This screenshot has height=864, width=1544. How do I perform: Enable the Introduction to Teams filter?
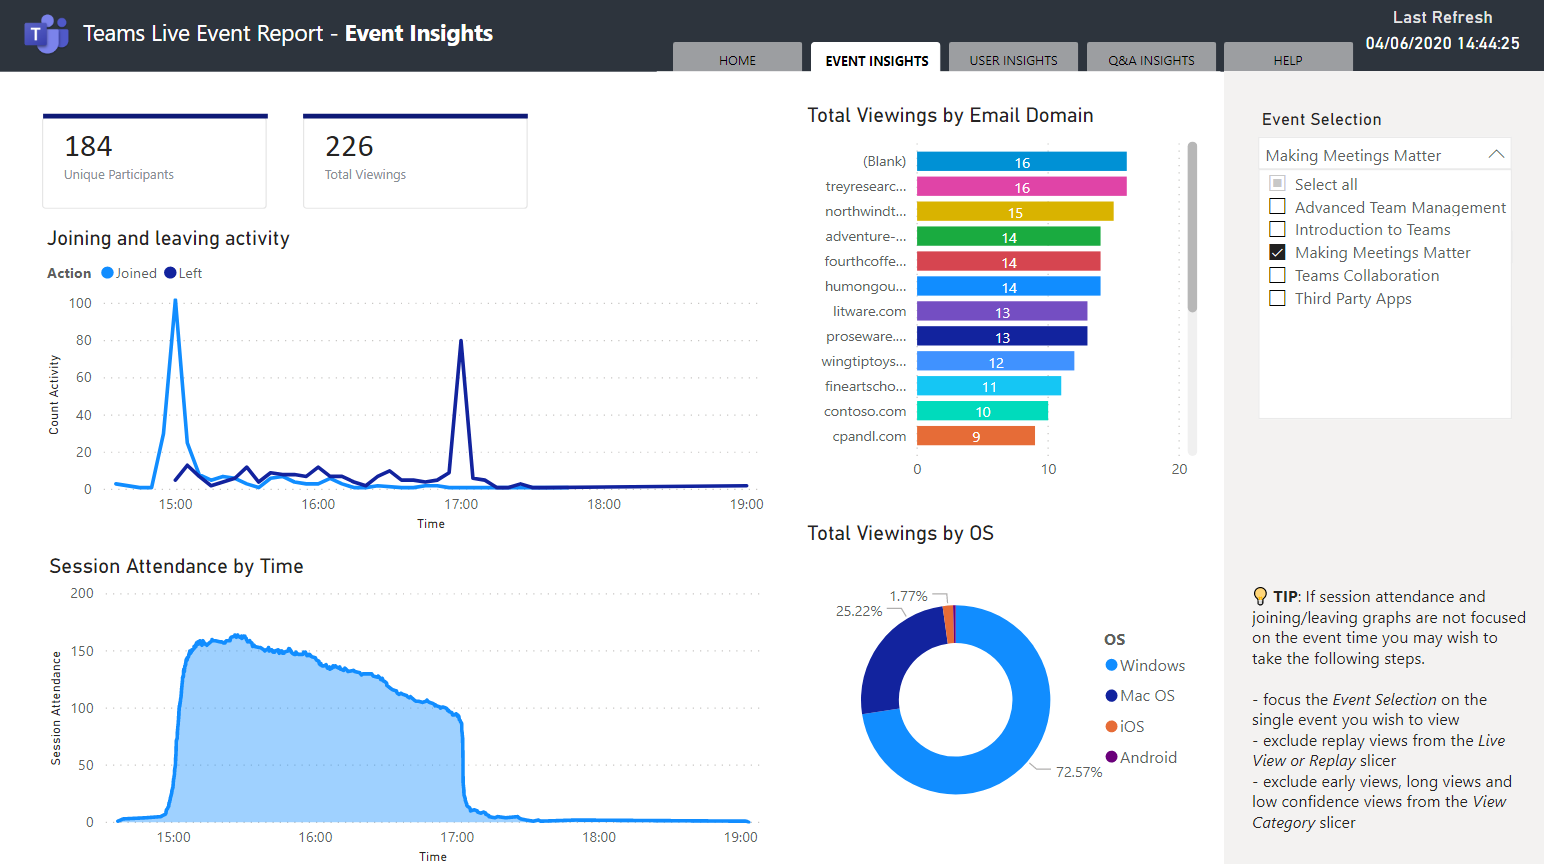(x=1277, y=229)
